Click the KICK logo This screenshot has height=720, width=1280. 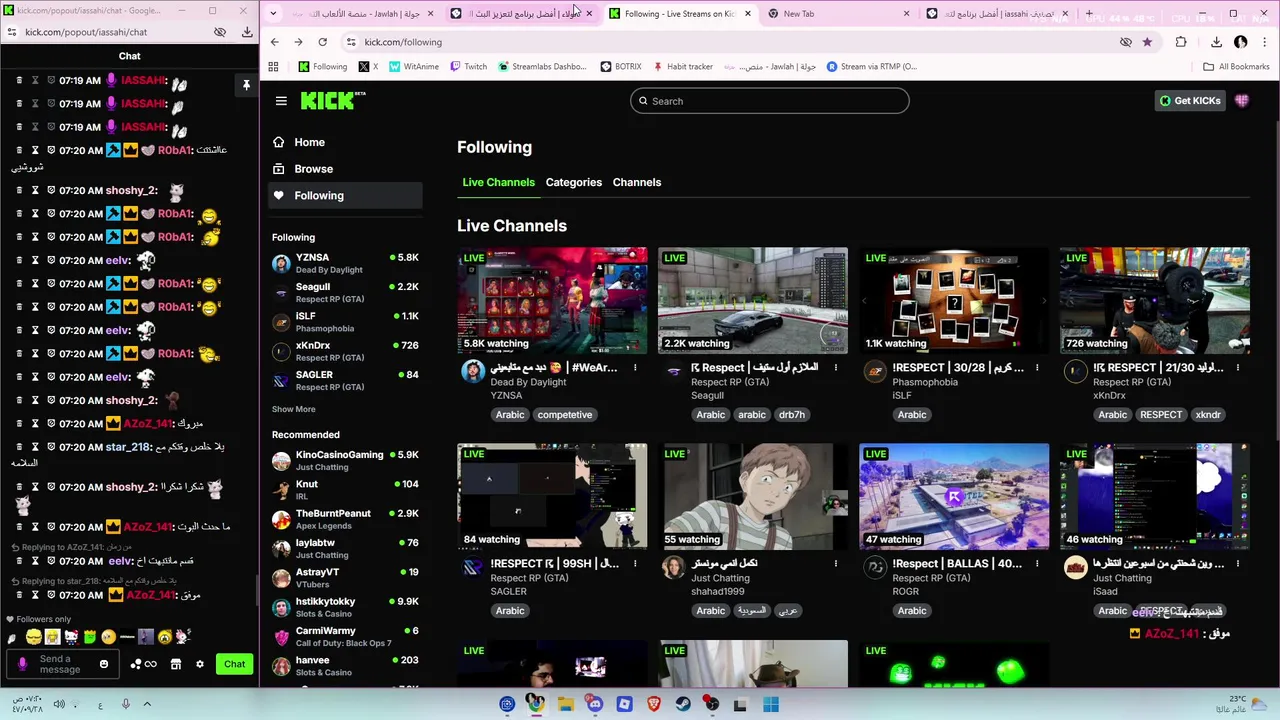[333, 100]
